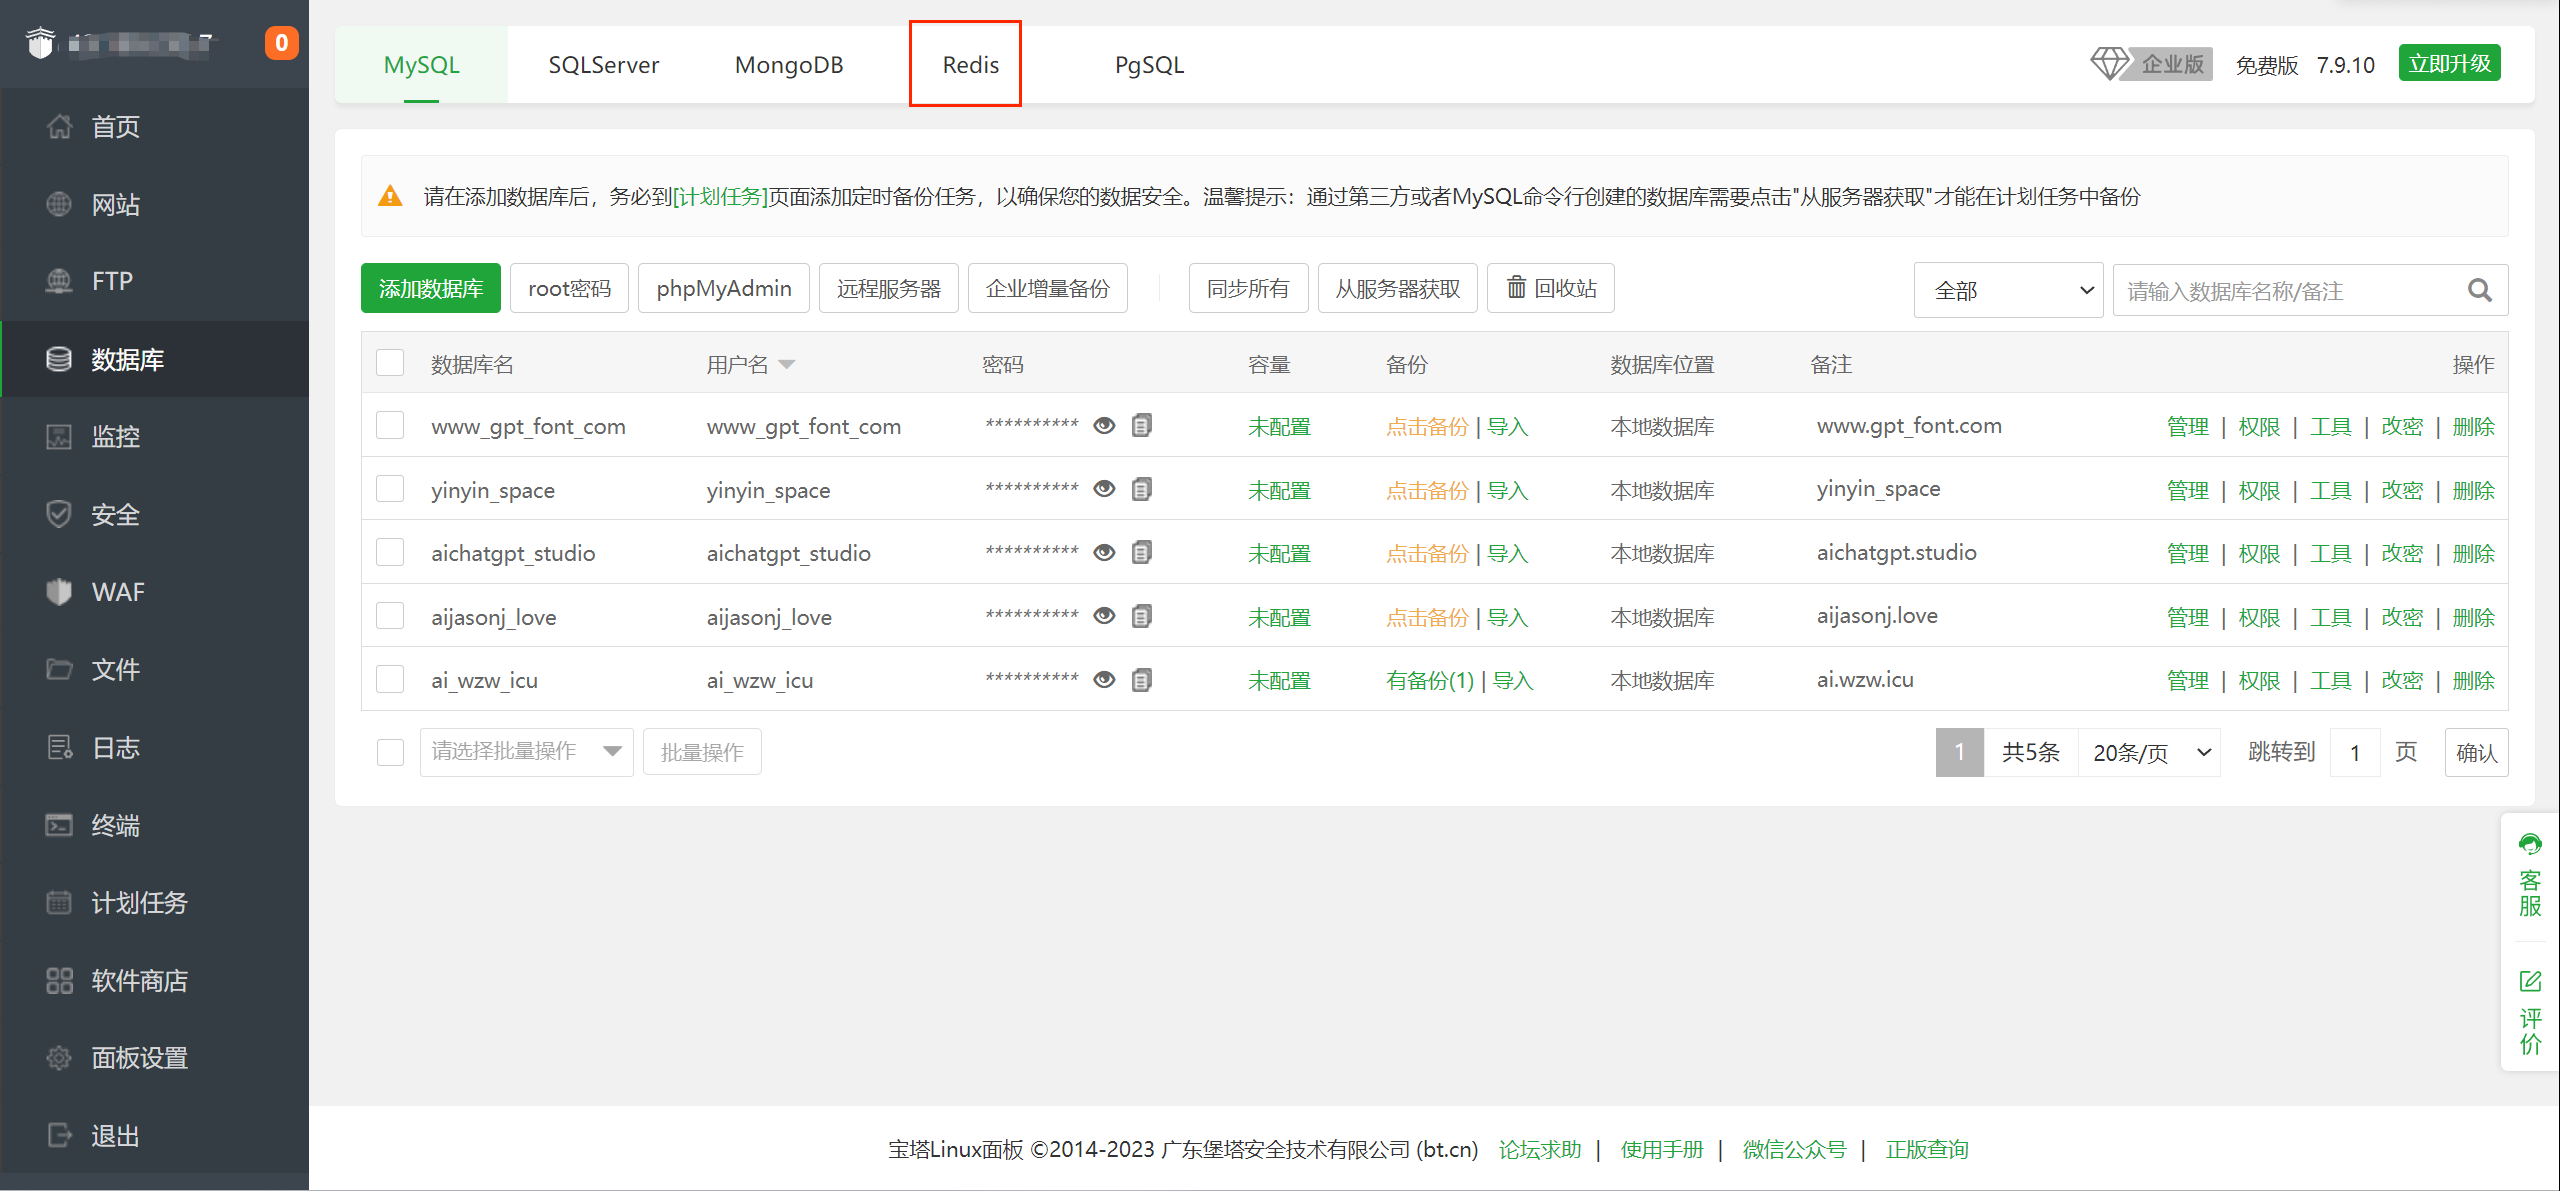Switch to the MongoDB tab
Screen dimensions: 2560x1191
[x=789, y=65]
